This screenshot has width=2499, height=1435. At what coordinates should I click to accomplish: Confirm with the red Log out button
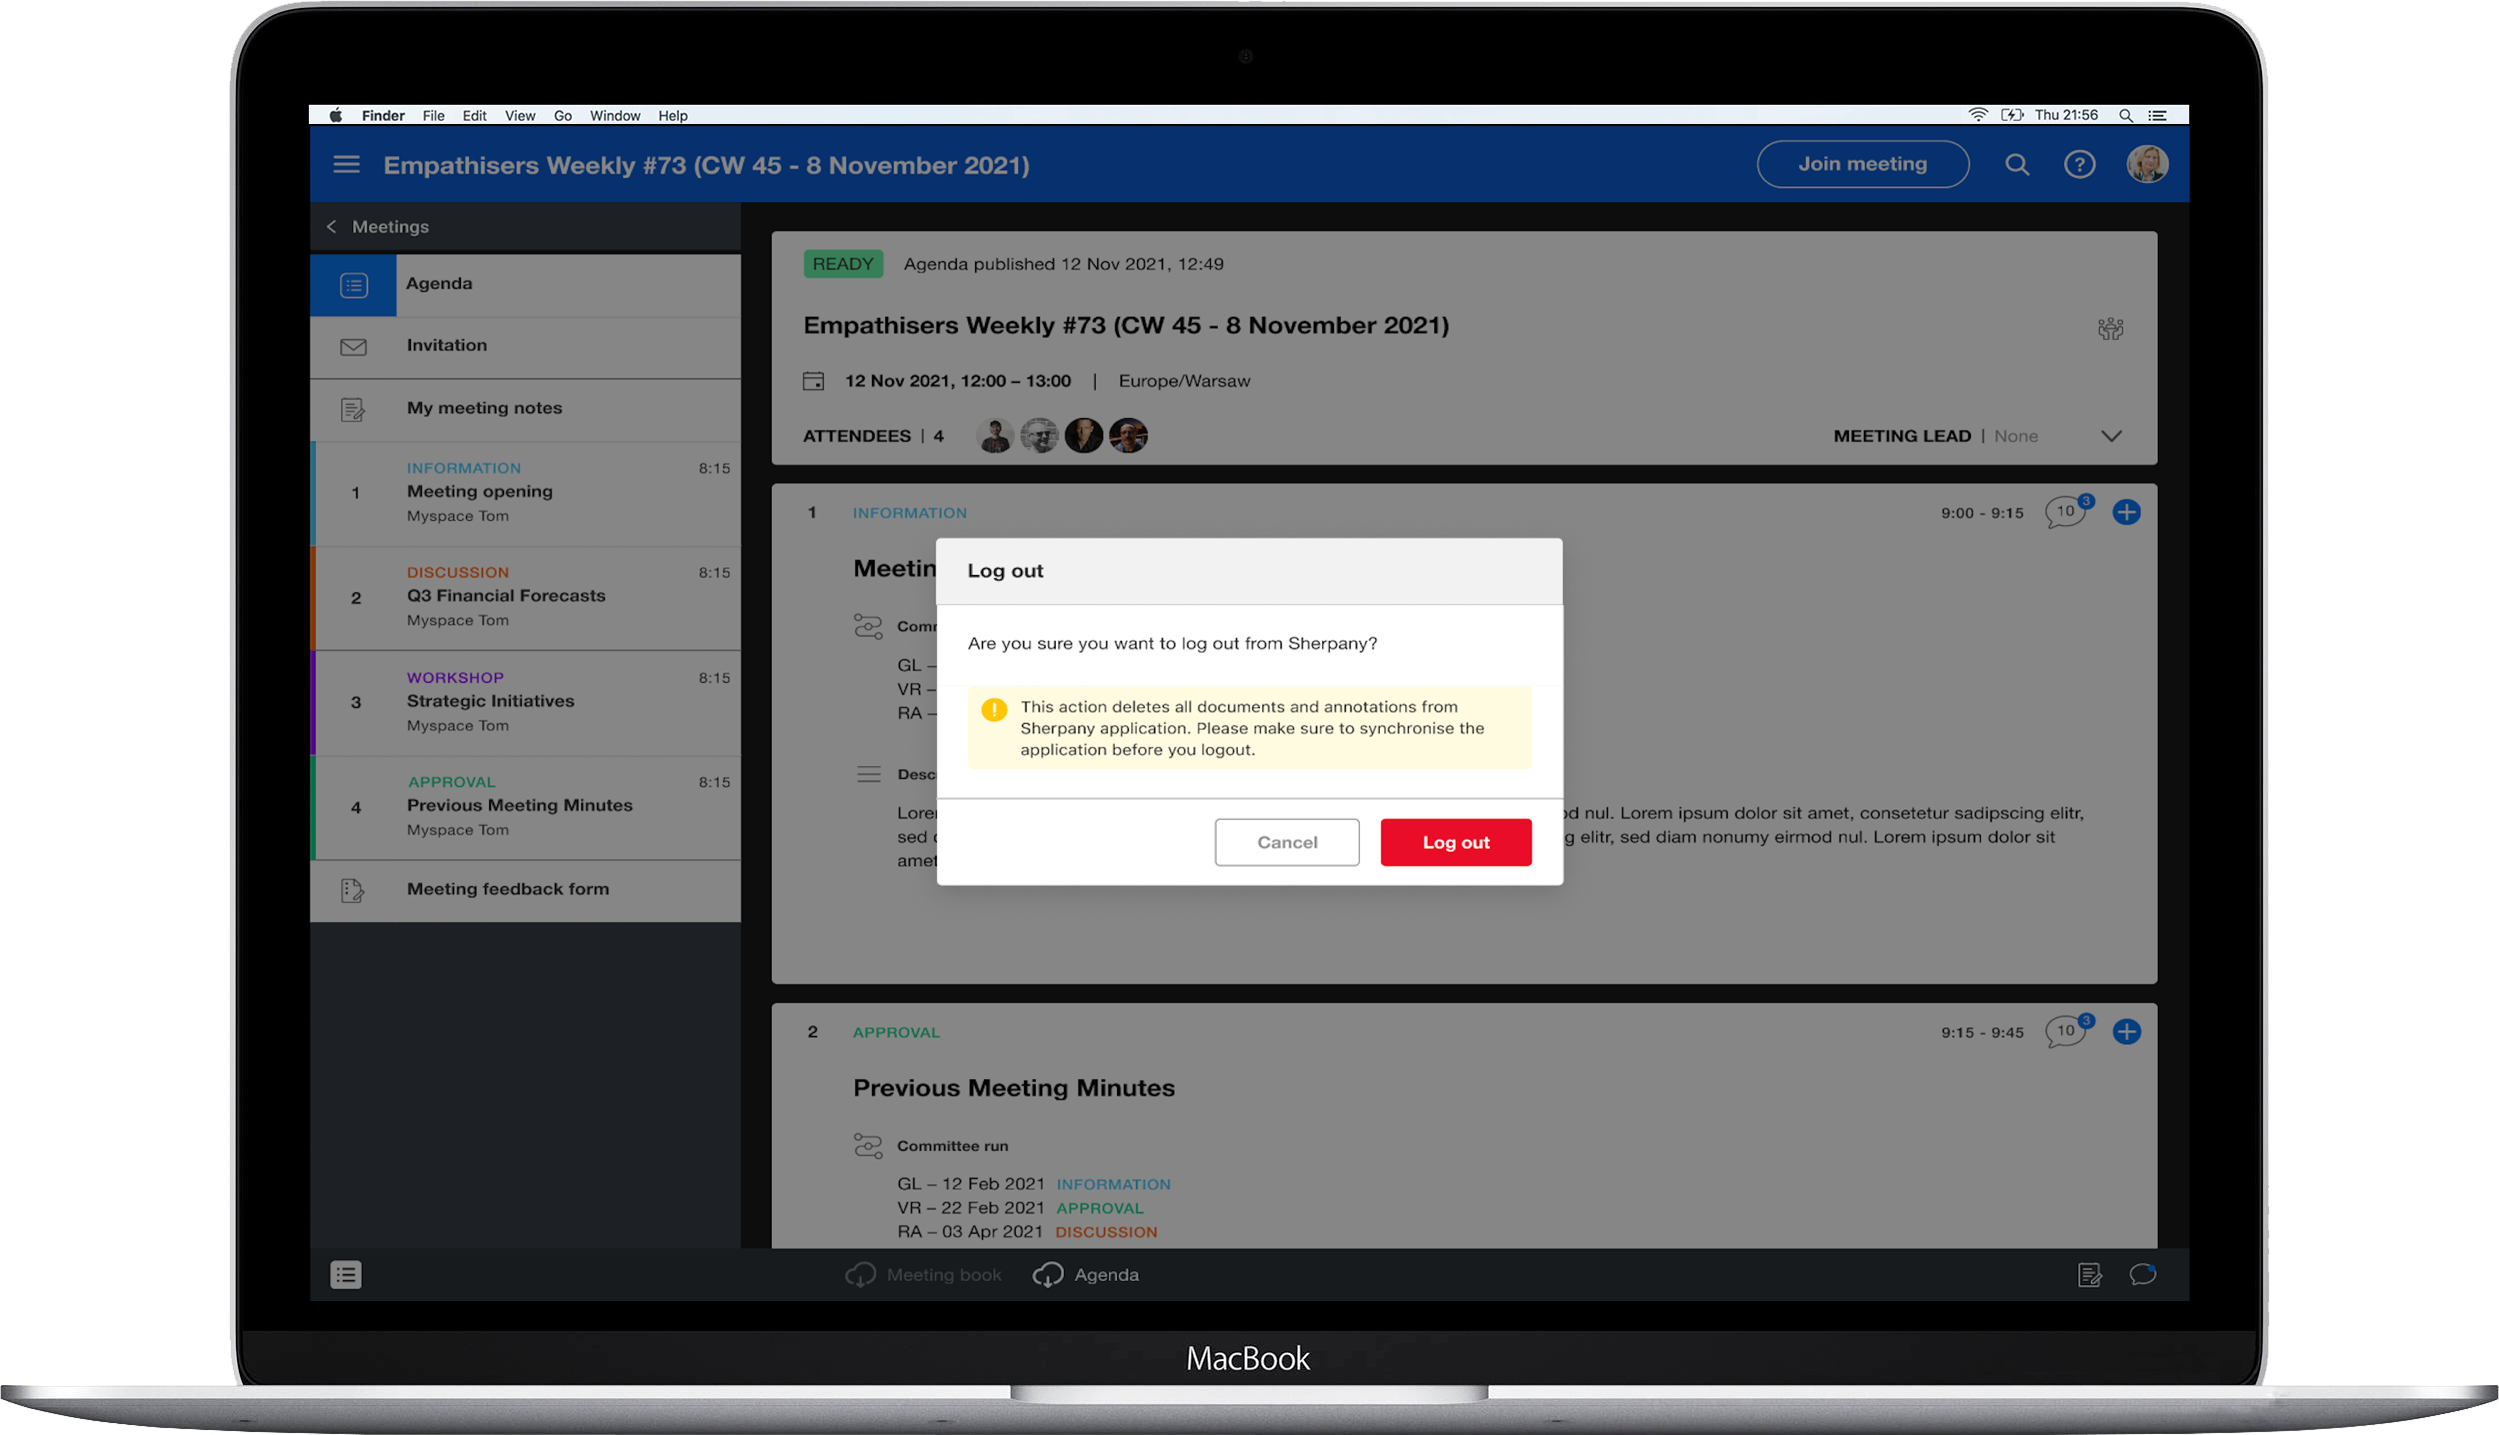click(1455, 842)
